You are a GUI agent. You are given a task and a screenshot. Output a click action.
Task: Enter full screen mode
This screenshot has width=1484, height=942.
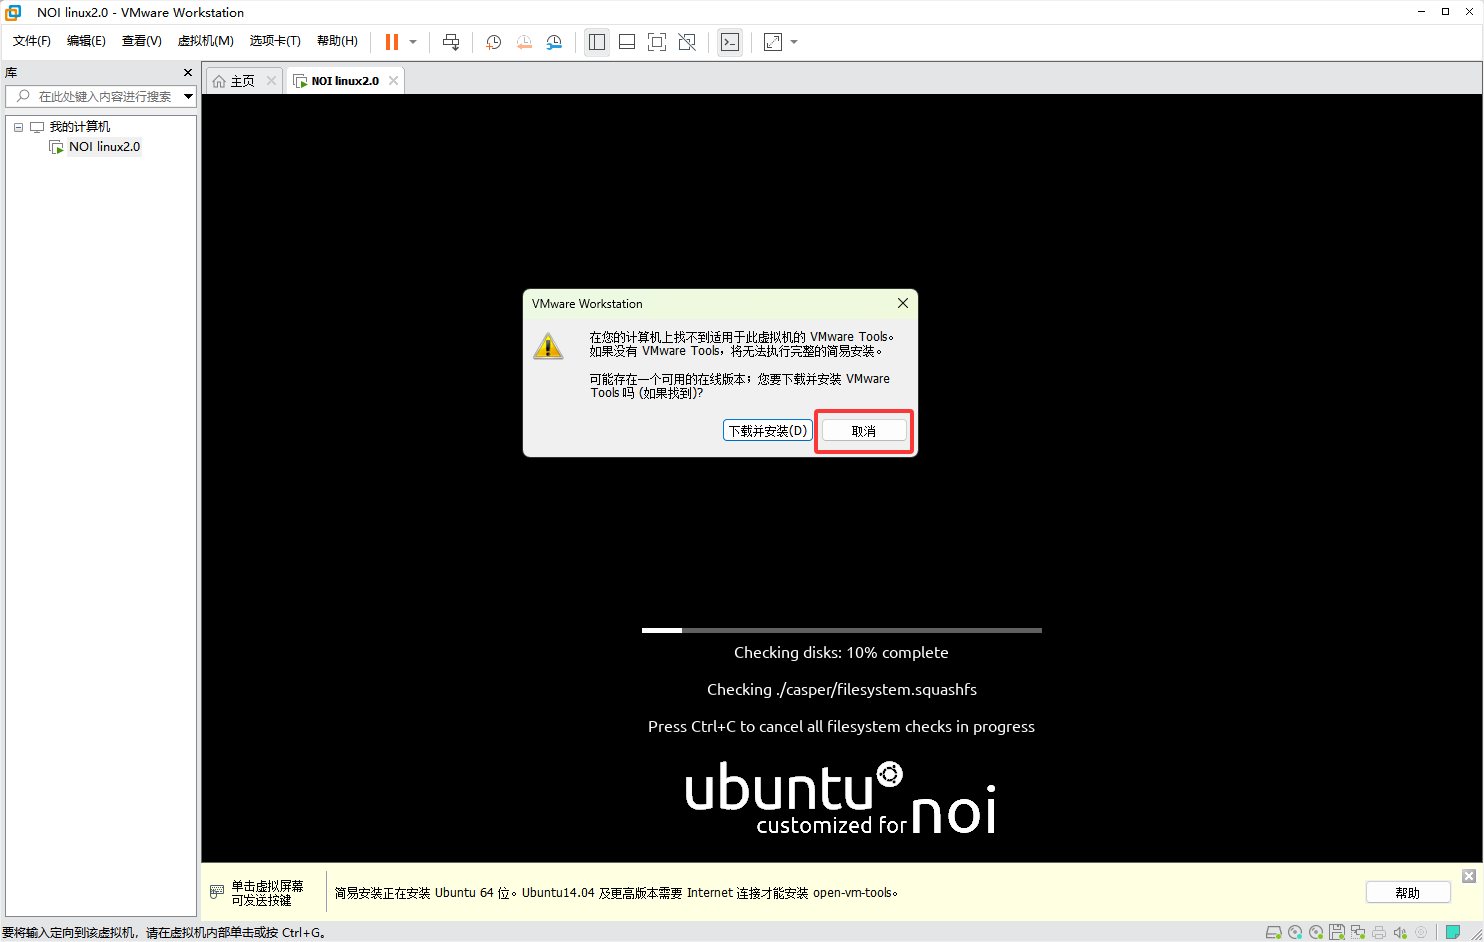coord(657,42)
